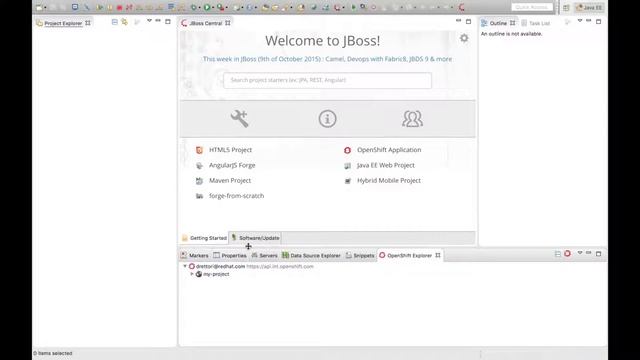Click Collapse All in Project Explorer

pyautogui.click(x=115, y=22)
